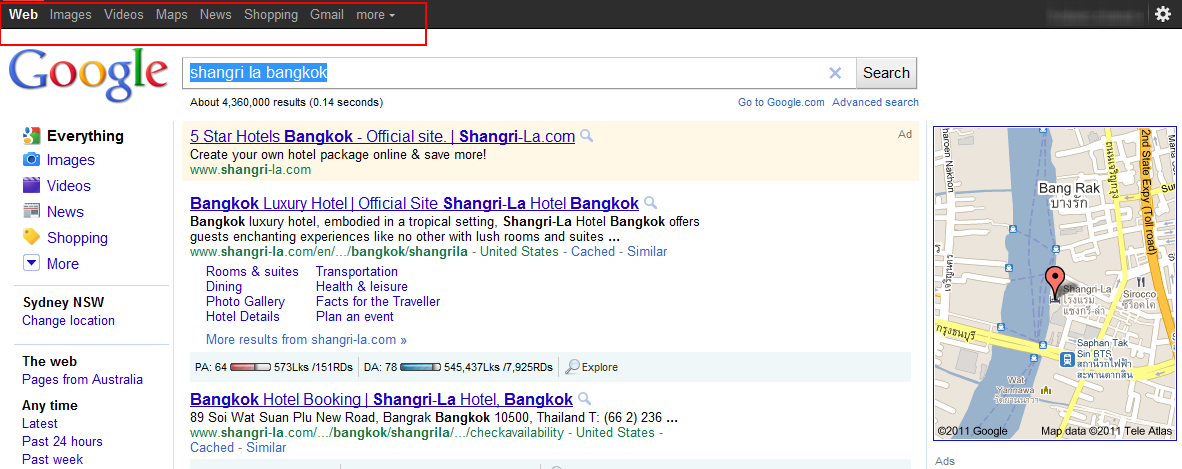Open the settings gear icon
Screen dimensions: 1182x469
1163,14
